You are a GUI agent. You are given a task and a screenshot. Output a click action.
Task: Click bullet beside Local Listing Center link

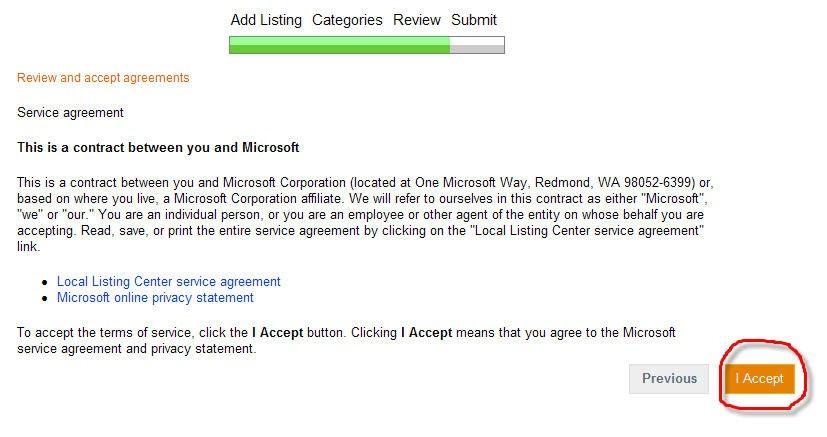(45, 283)
